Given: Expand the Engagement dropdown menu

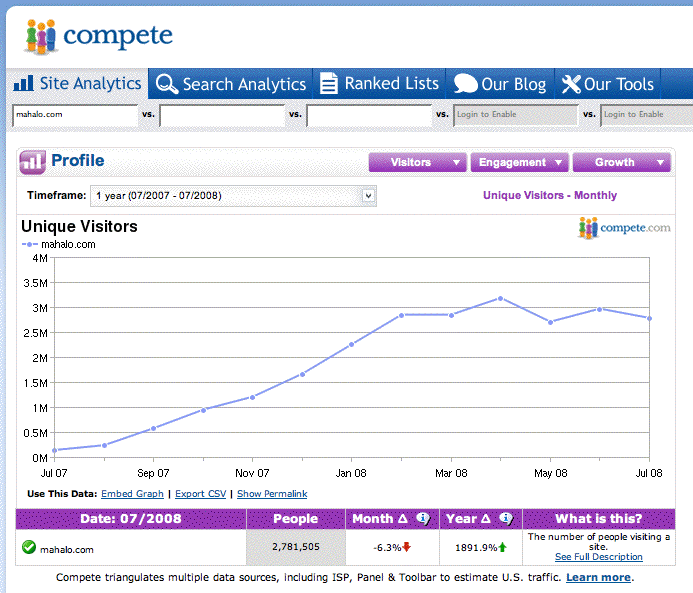Looking at the screenshot, I should pos(520,162).
